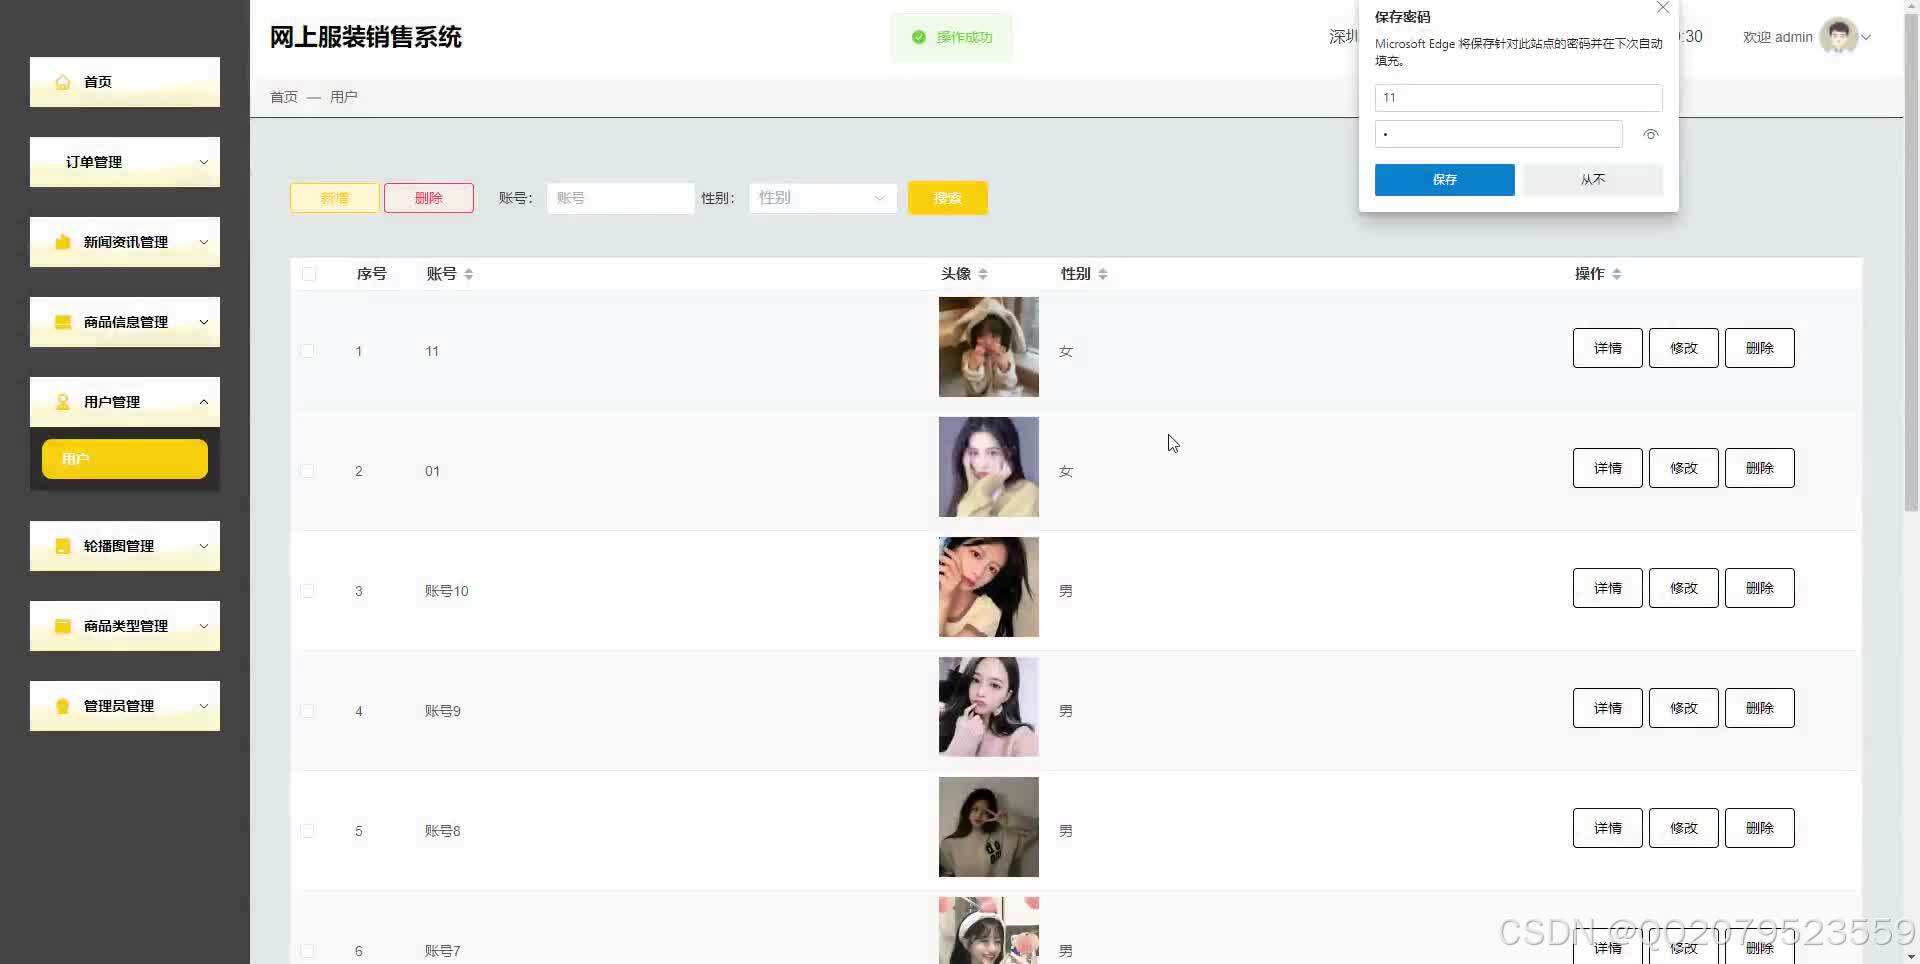Image resolution: width=1920 pixels, height=964 pixels.
Task: Check the checkbox for 账号9 row
Action: (x=307, y=711)
